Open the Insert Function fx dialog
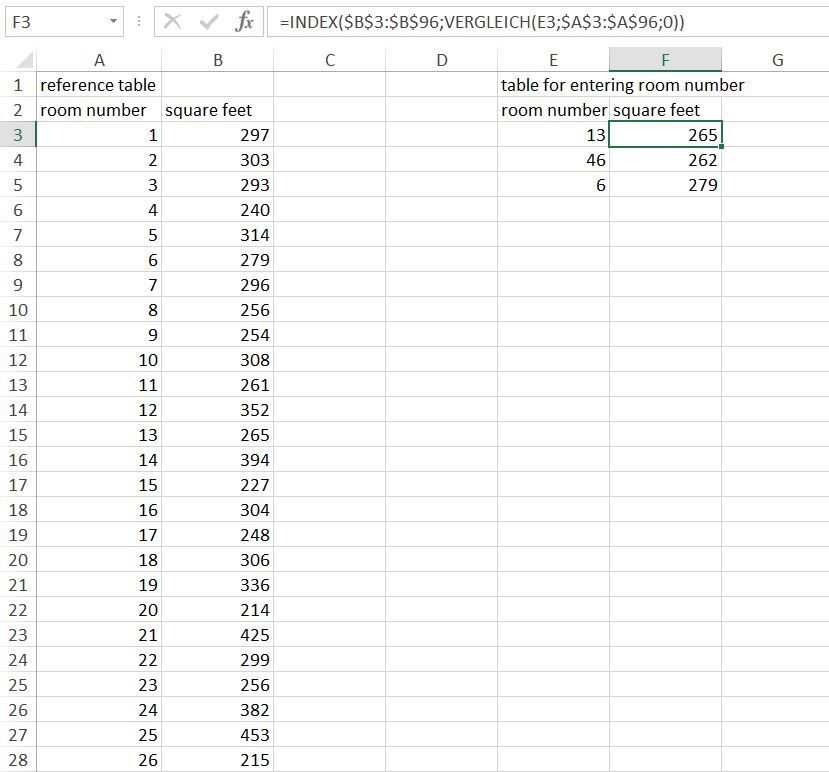Image resolution: width=829 pixels, height=772 pixels. click(244, 22)
